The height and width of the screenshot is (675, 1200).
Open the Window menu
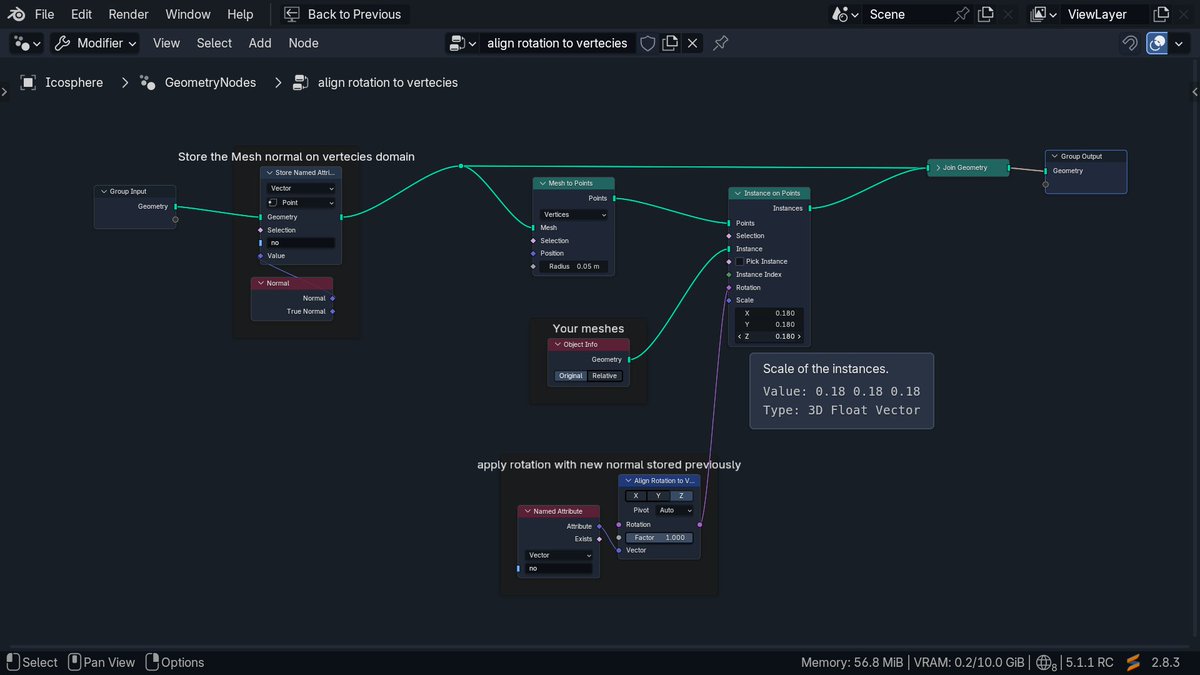188,14
